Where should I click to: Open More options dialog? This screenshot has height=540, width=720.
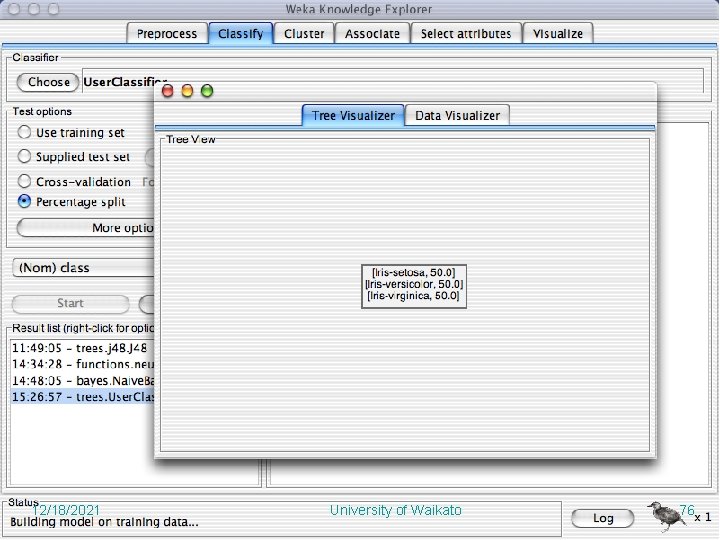pyautogui.click(x=85, y=228)
